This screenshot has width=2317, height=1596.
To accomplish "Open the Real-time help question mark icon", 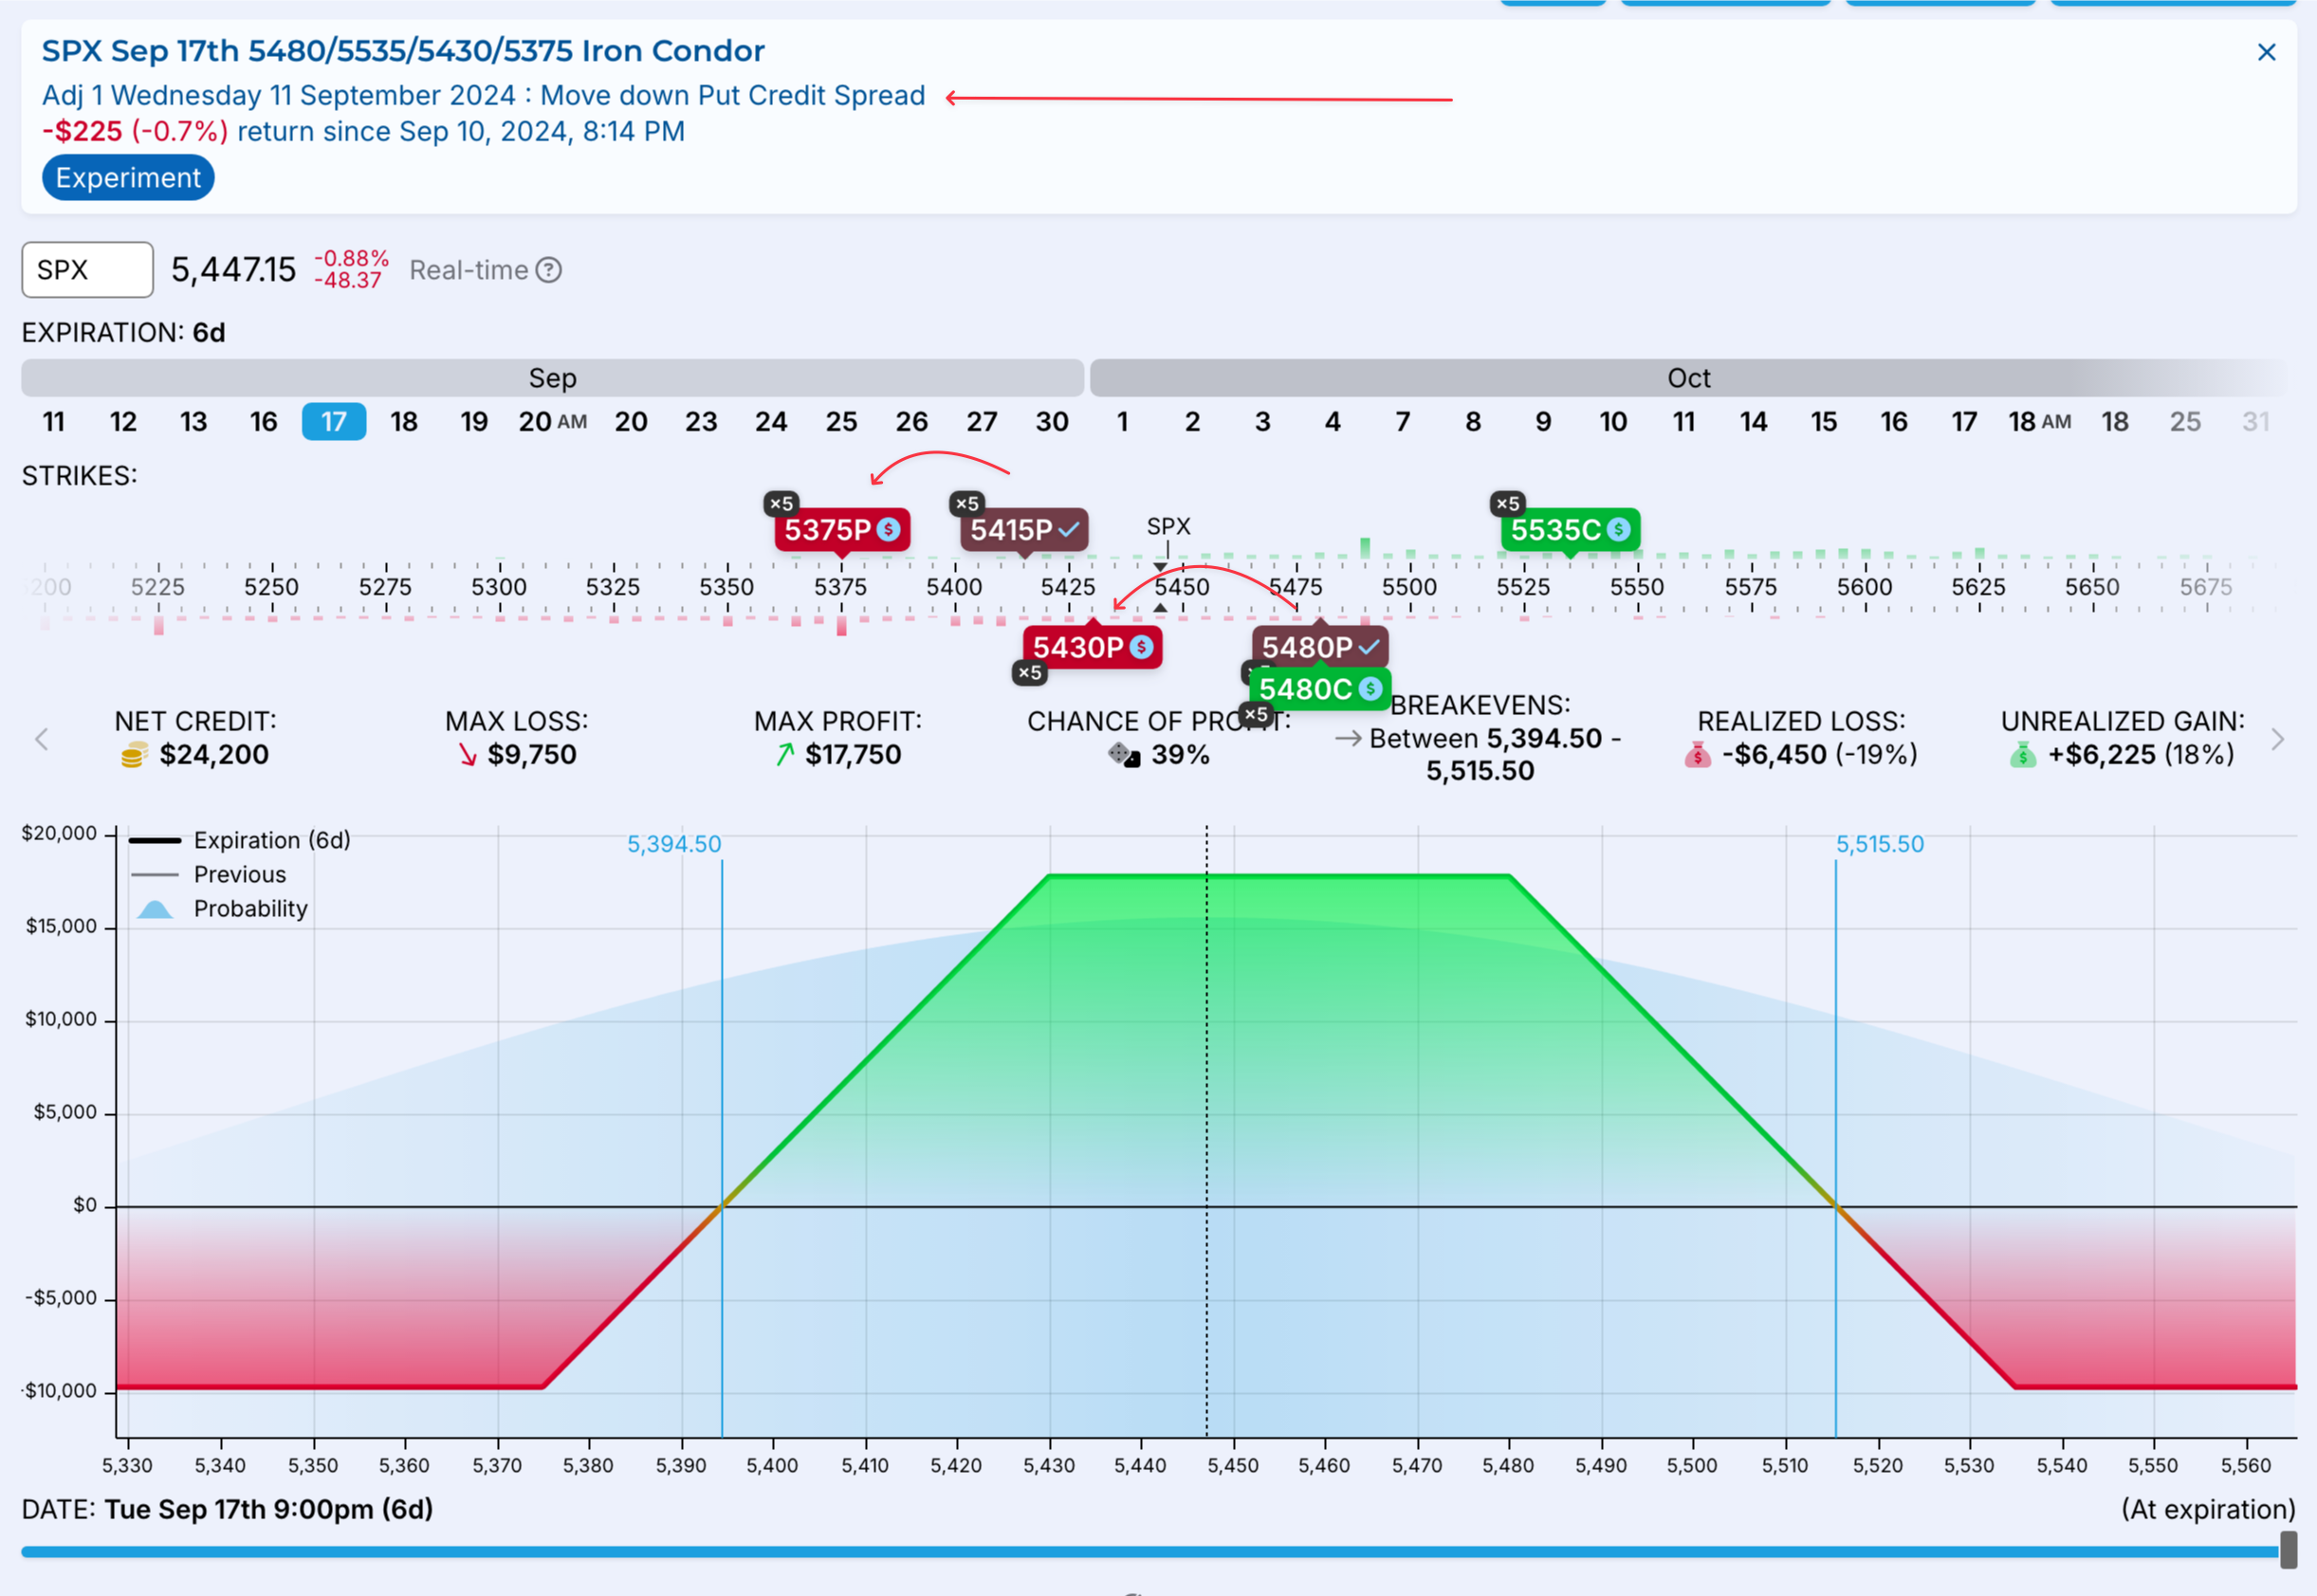I will pyautogui.click(x=548, y=270).
